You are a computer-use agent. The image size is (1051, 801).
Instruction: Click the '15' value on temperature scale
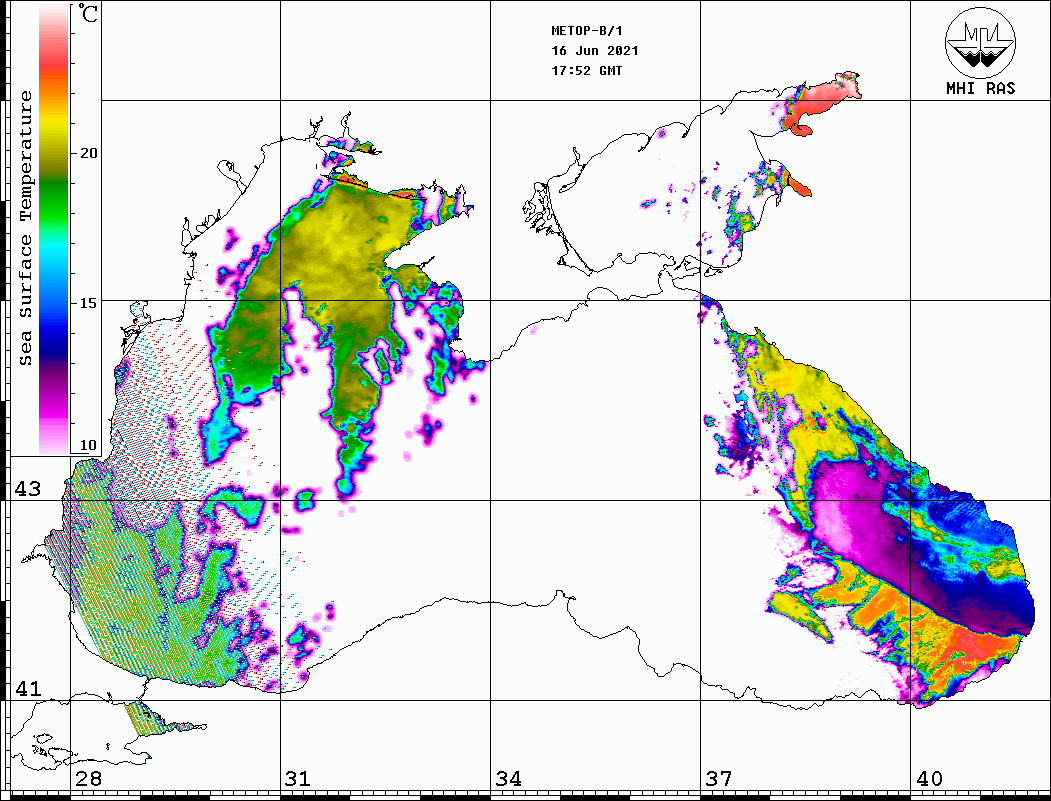[x=88, y=303]
